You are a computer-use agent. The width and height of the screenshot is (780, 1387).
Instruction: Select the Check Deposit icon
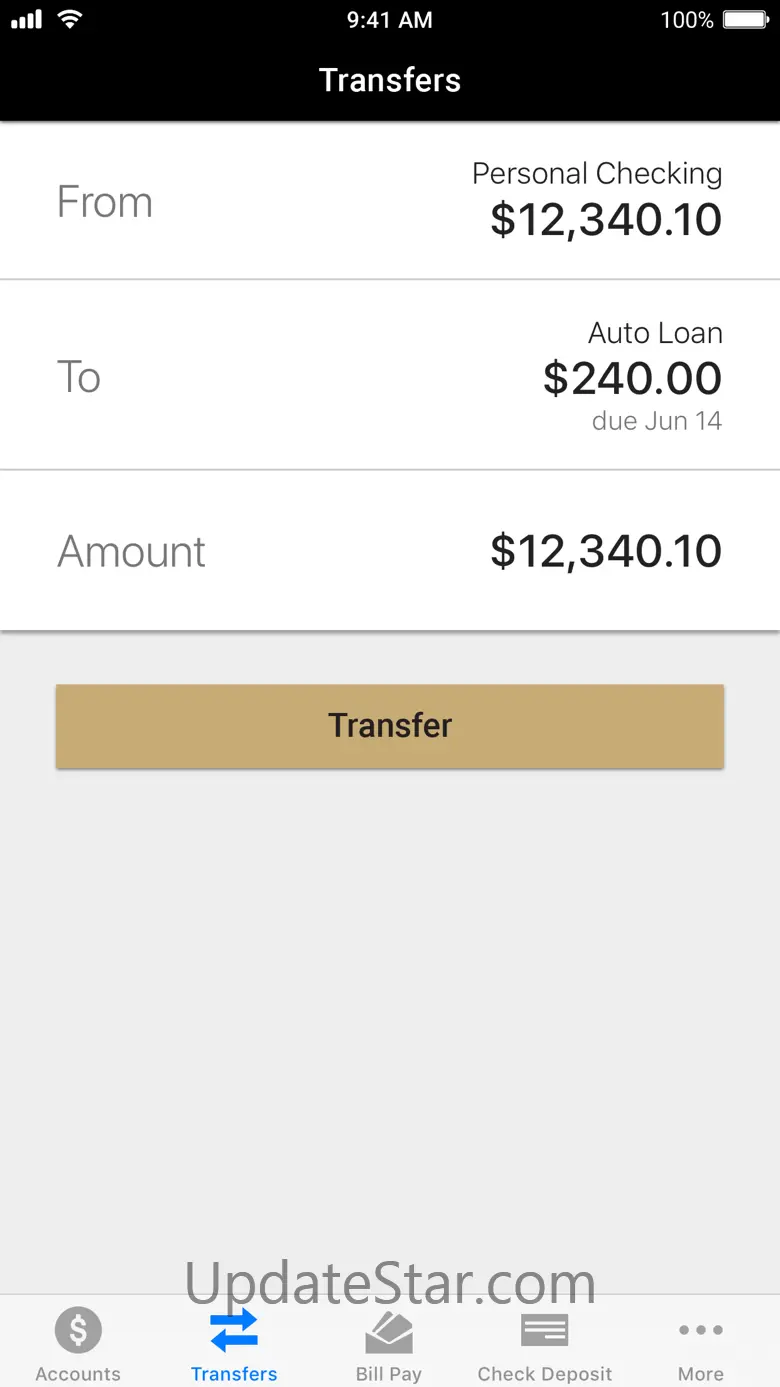point(545,1331)
